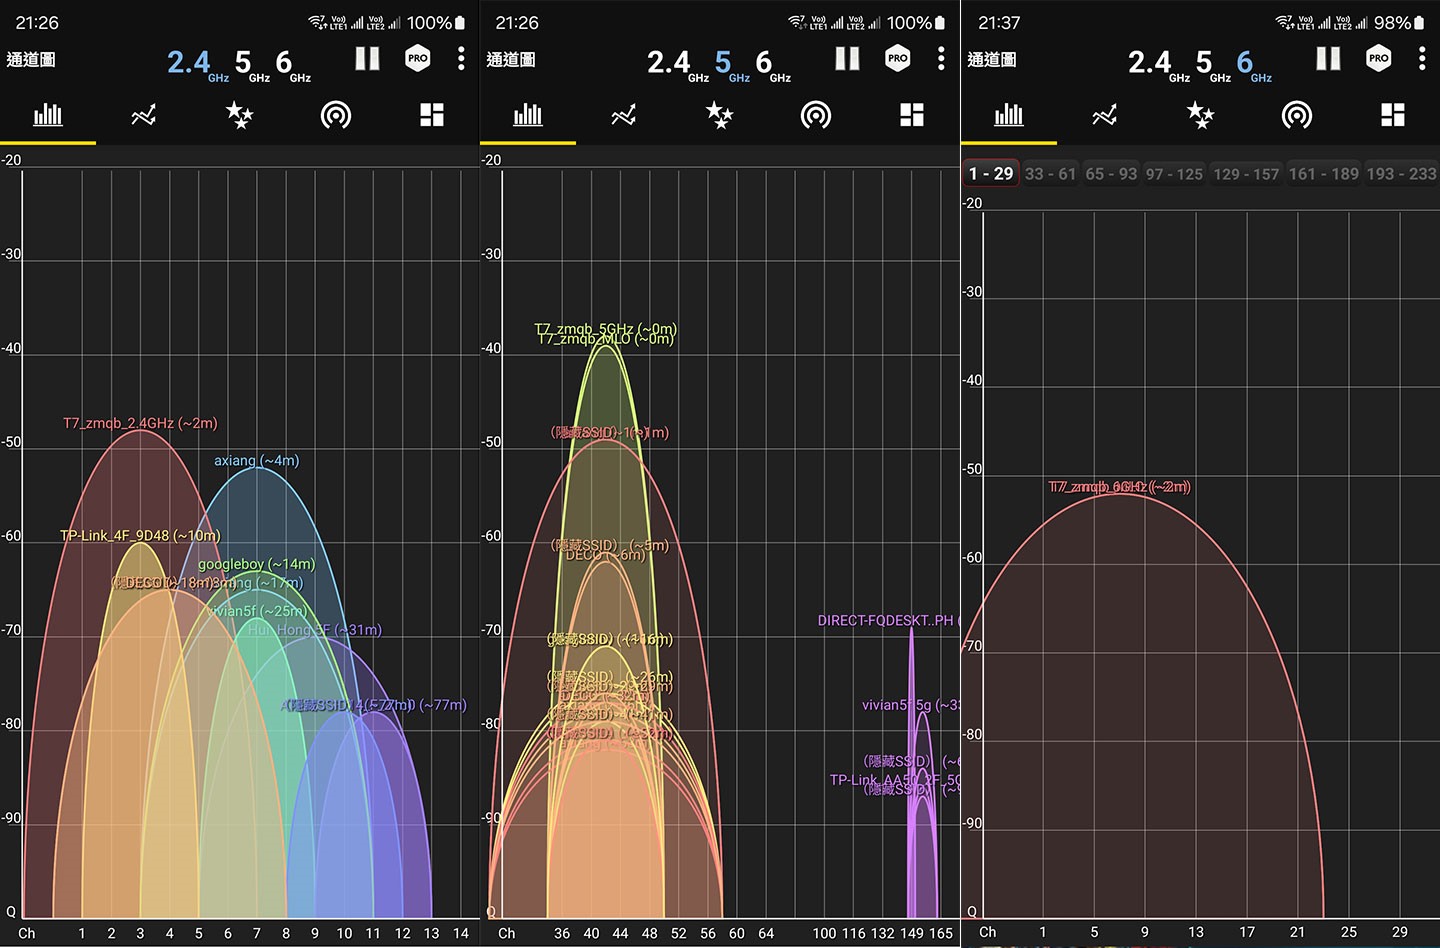Show the 97 - 125 channel range
1440x948 pixels.
(1175, 173)
